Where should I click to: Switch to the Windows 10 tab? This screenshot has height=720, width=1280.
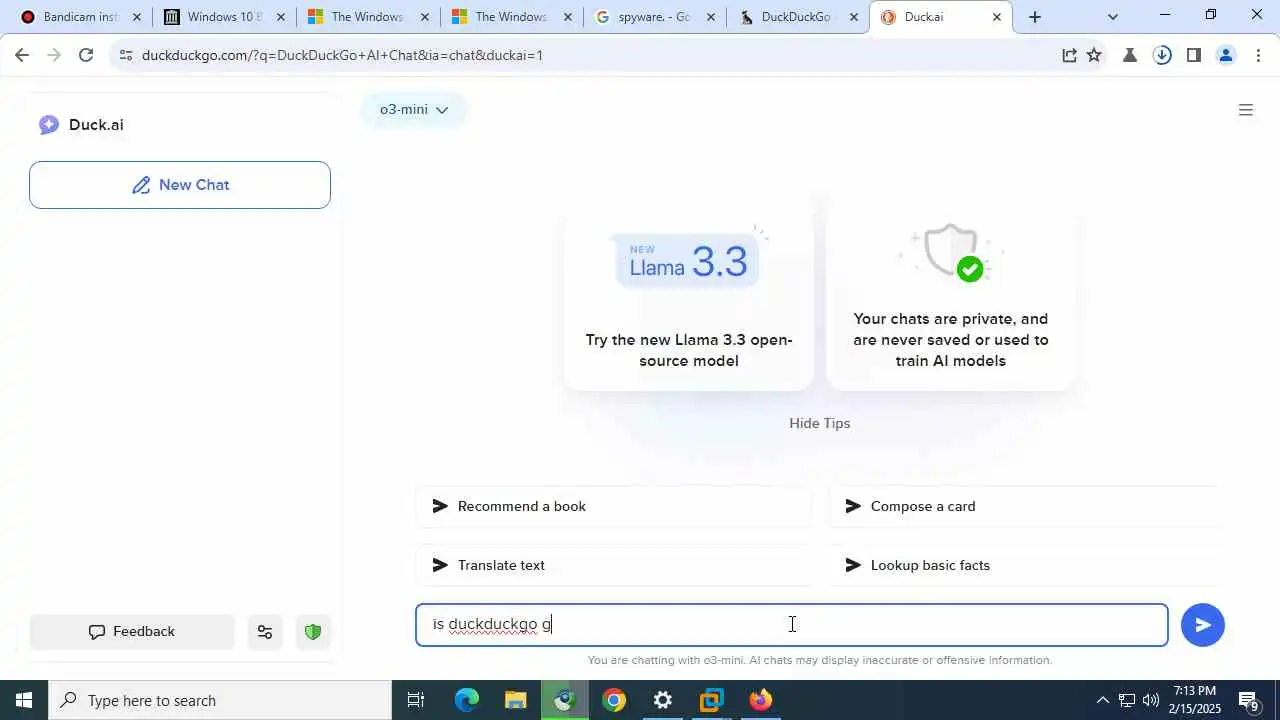pyautogui.click(x=224, y=17)
